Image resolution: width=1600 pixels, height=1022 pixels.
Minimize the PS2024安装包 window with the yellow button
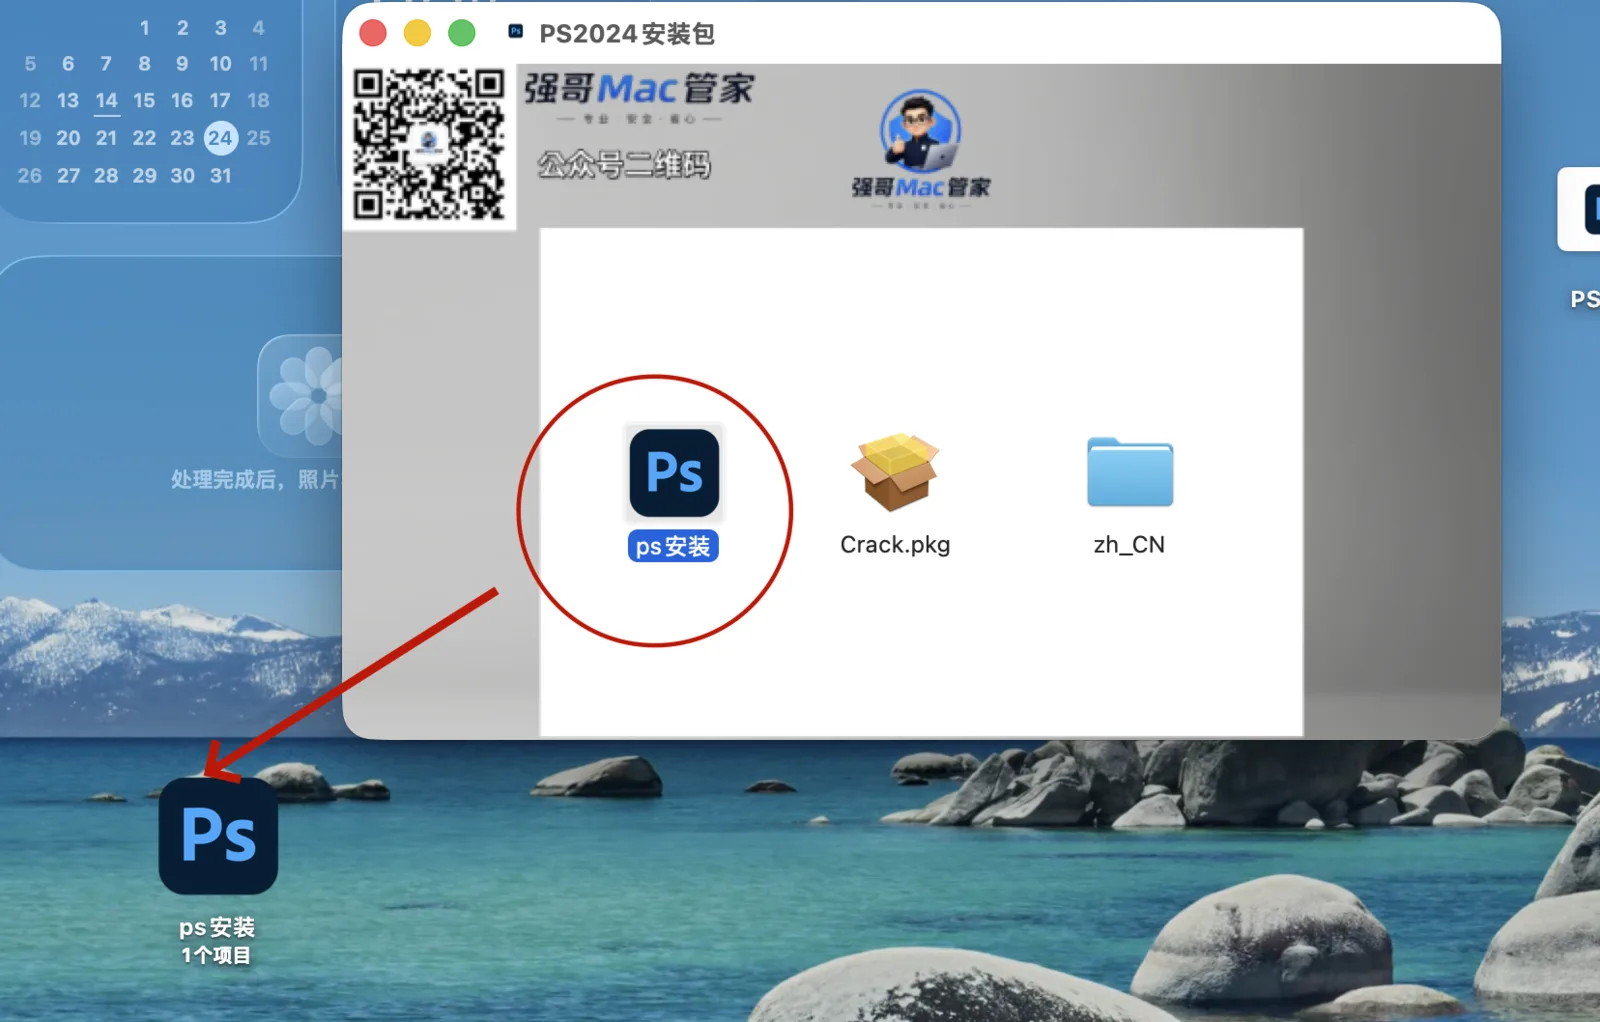pyautogui.click(x=417, y=33)
